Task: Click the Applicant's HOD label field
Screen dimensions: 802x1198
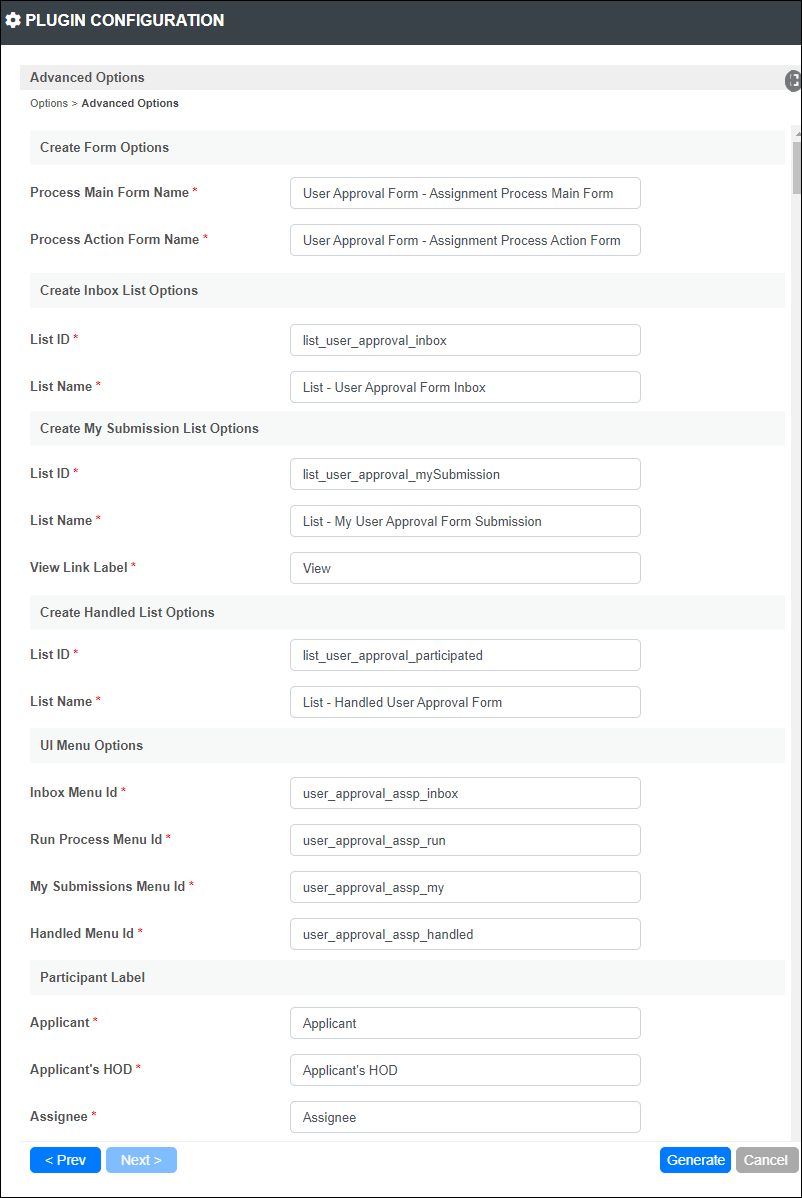Action: point(465,1070)
